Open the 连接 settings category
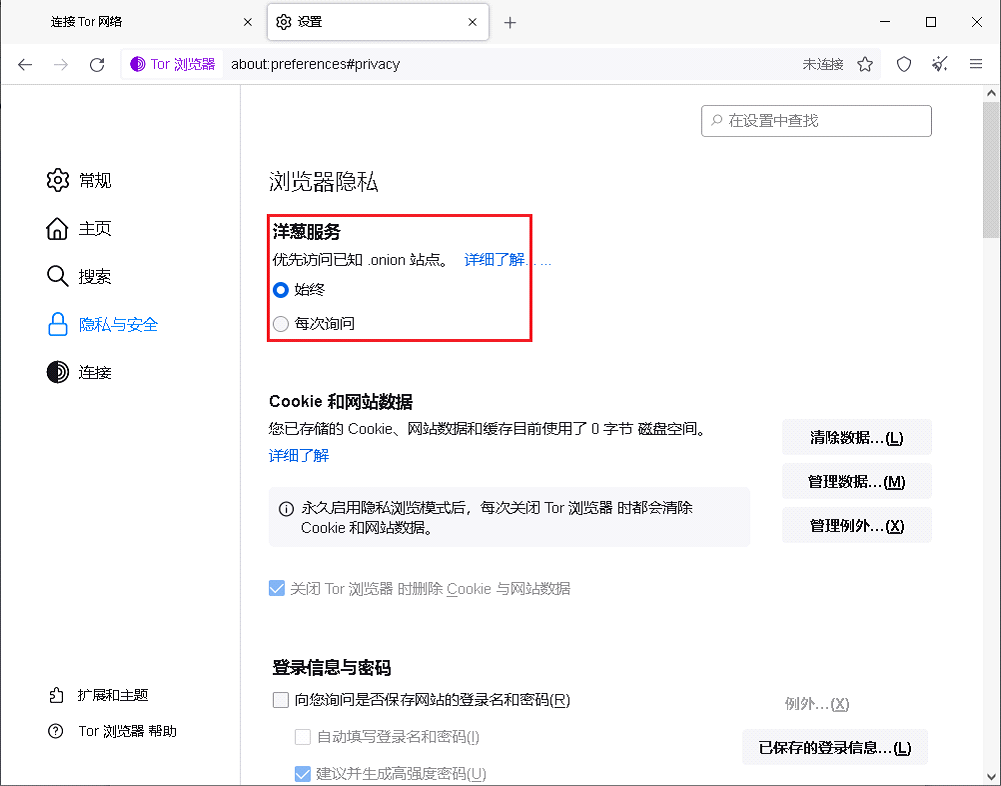Image resolution: width=1001 pixels, height=786 pixels. point(79,372)
